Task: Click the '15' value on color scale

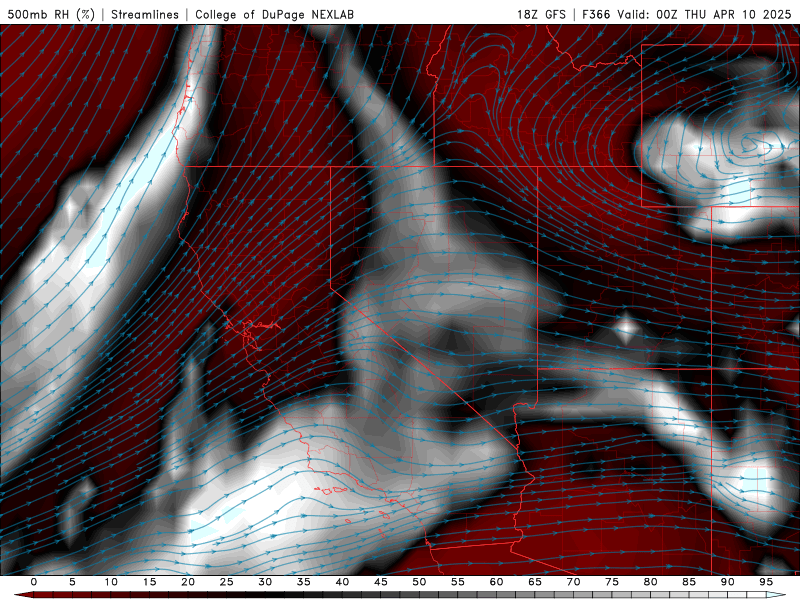Action: click(149, 582)
